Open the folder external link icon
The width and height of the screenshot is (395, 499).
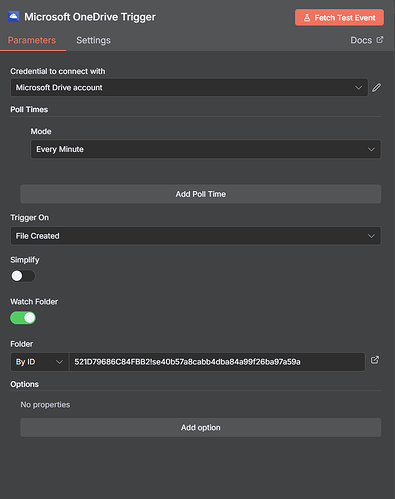(x=375, y=360)
